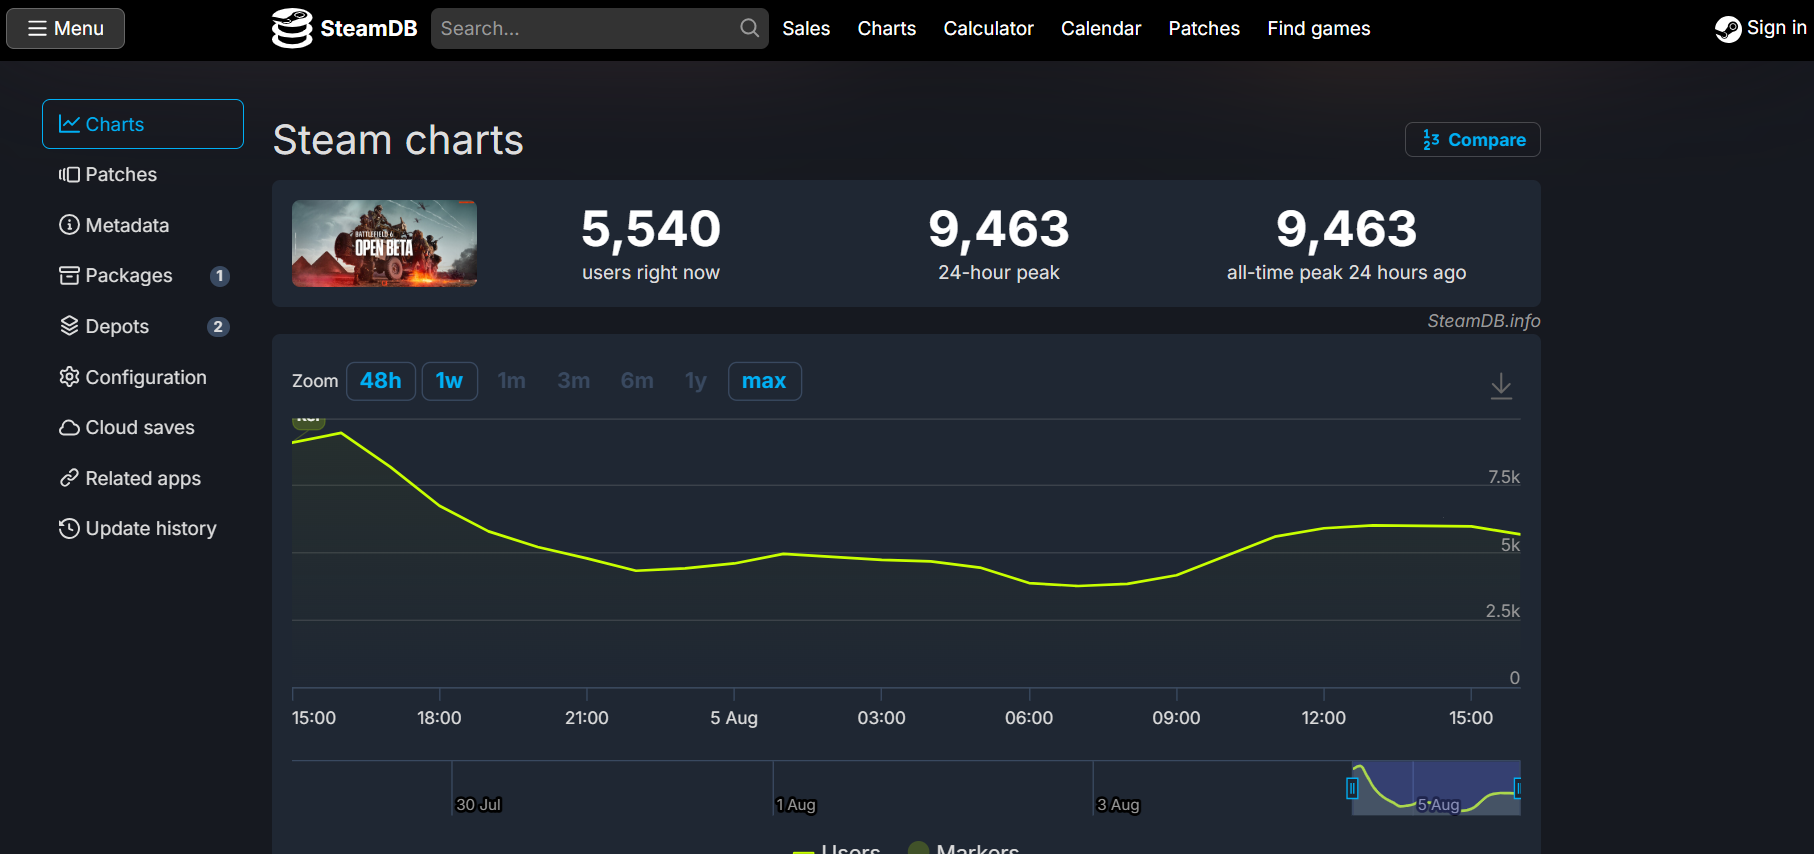Set chart zoom to 48h
The height and width of the screenshot is (854, 1814).
(x=381, y=381)
